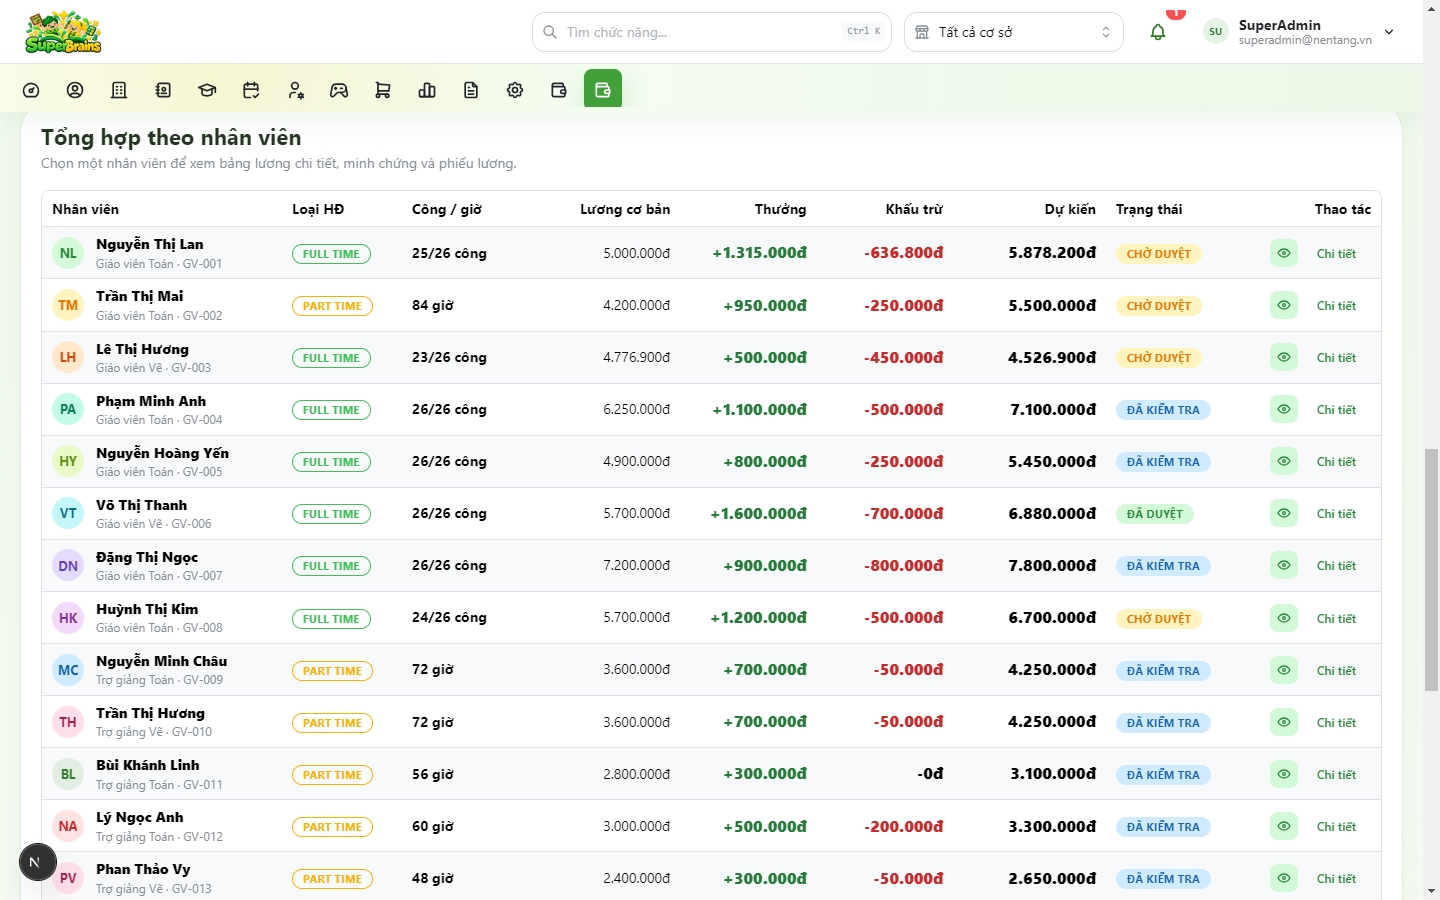This screenshot has height=900, width=1440.
Task: Open the user profile circle tab
Action: [75, 90]
